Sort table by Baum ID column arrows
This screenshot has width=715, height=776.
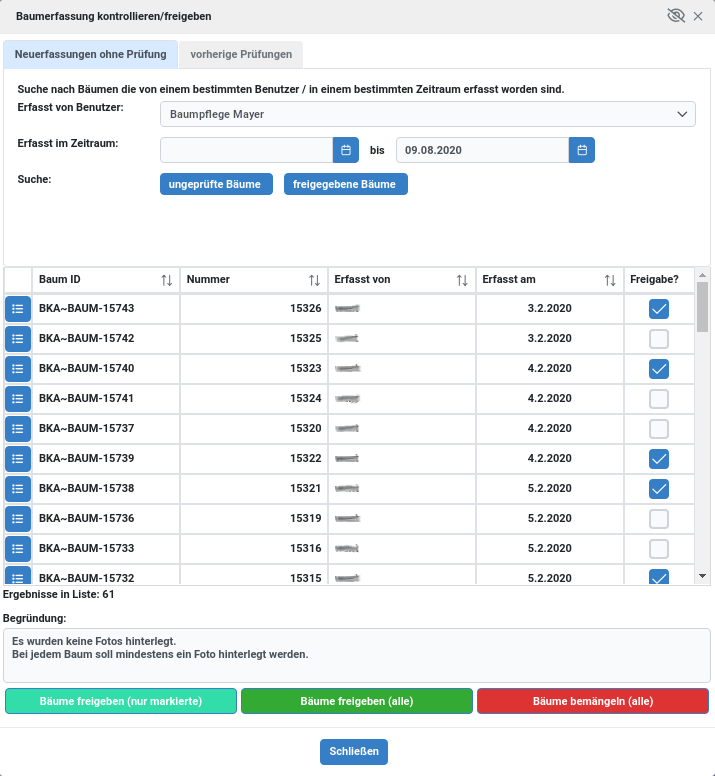(x=166, y=280)
